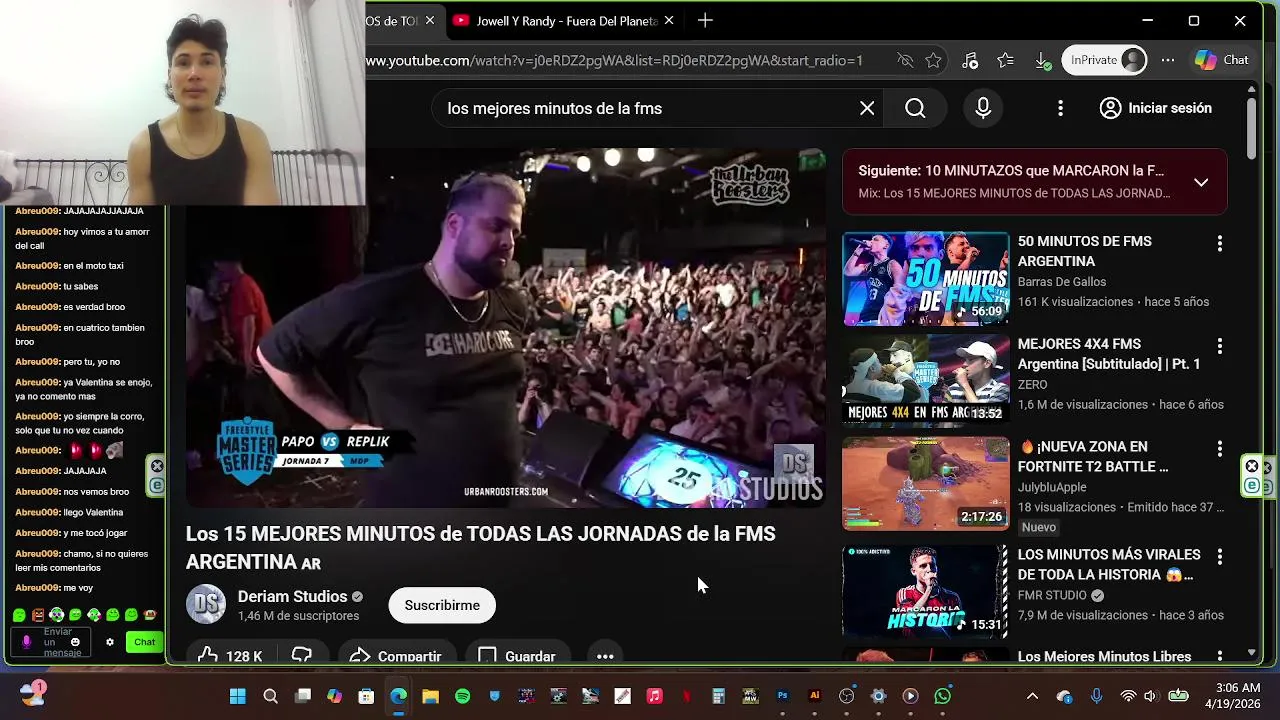The height and width of the screenshot is (720, 1280).
Task: Click the purple microphone in chat input
Action: pyautogui.click(x=27, y=642)
